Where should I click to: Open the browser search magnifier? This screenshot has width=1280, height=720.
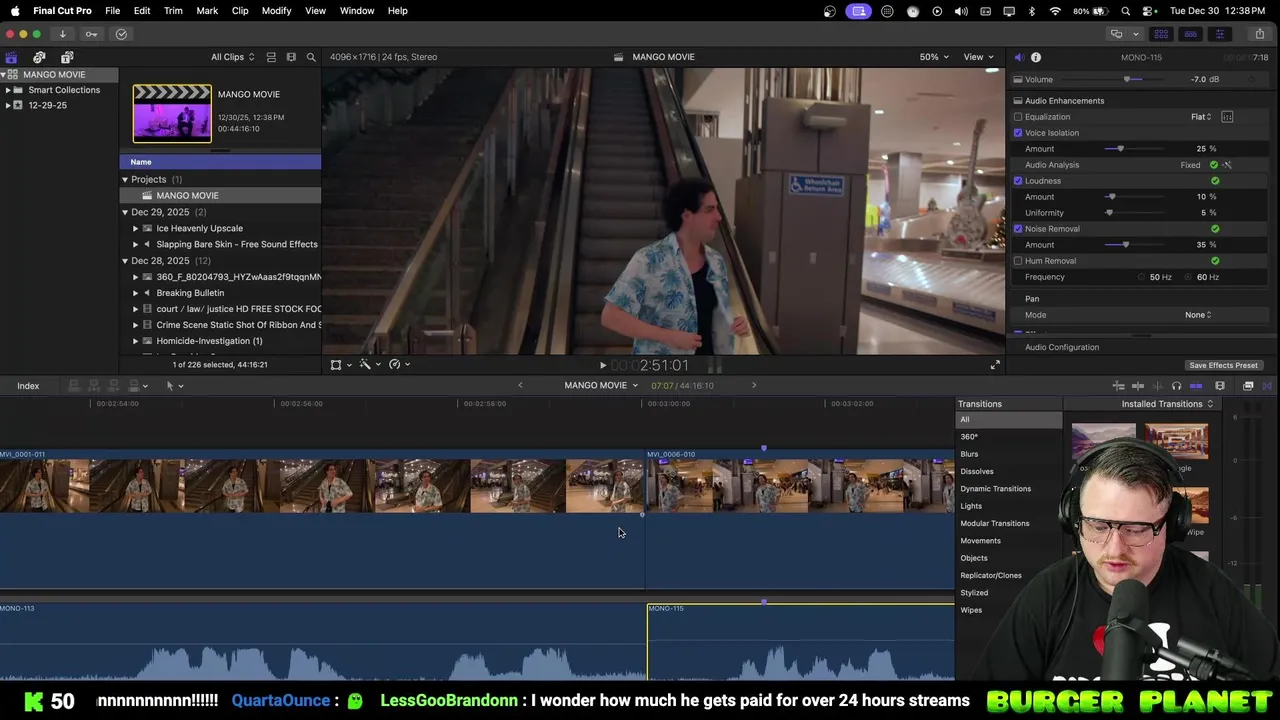click(311, 57)
